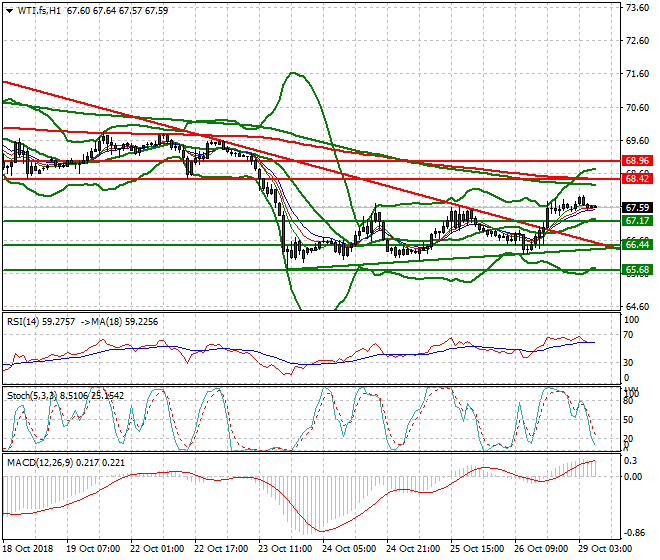Image resolution: width=660 pixels, height=560 pixels.
Task: Click the red 68.96 price level label
Action: click(x=637, y=161)
